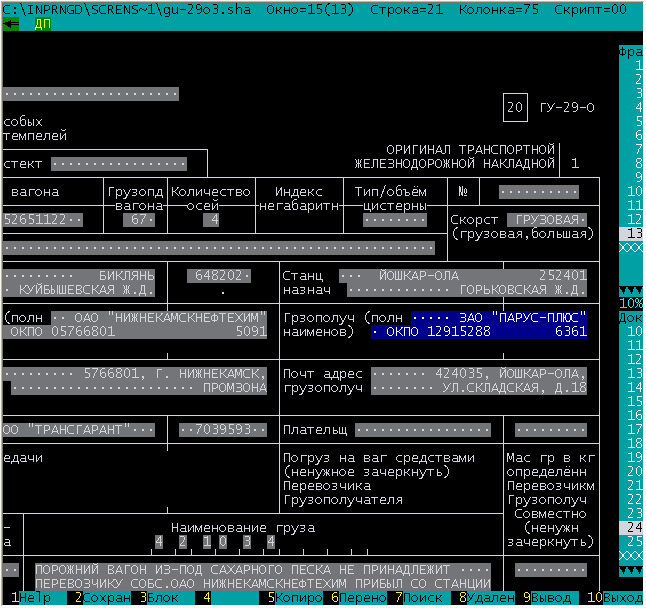Screen dimensions: 646x608
Task: Open the ДП menu item
Action: point(42,23)
